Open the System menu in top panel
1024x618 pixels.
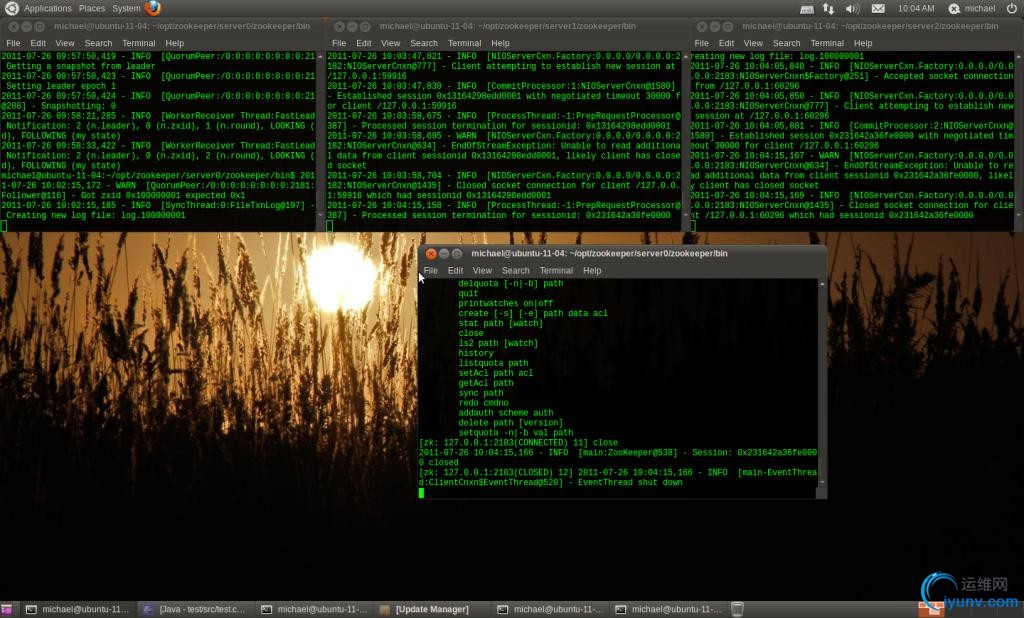(126, 8)
